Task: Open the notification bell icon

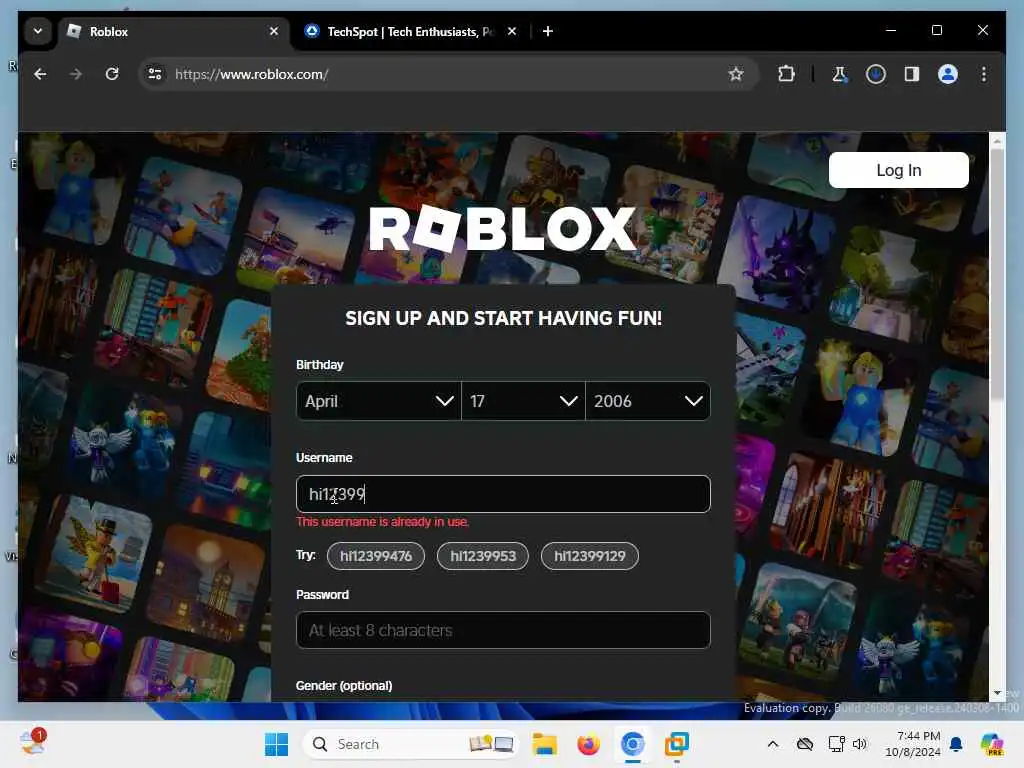Action: coord(956,744)
